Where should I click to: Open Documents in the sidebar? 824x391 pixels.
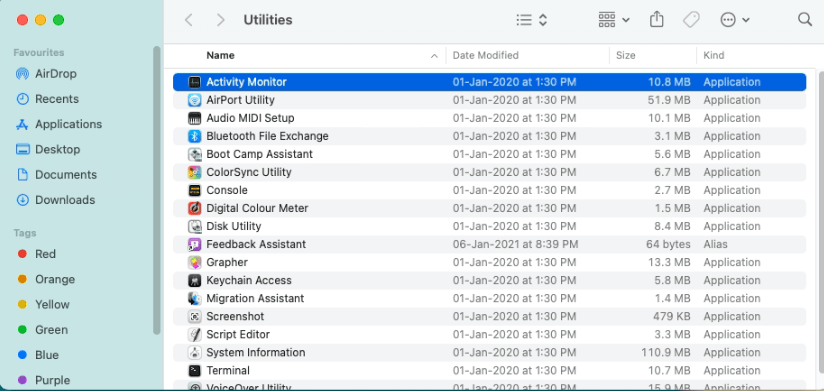56,174
